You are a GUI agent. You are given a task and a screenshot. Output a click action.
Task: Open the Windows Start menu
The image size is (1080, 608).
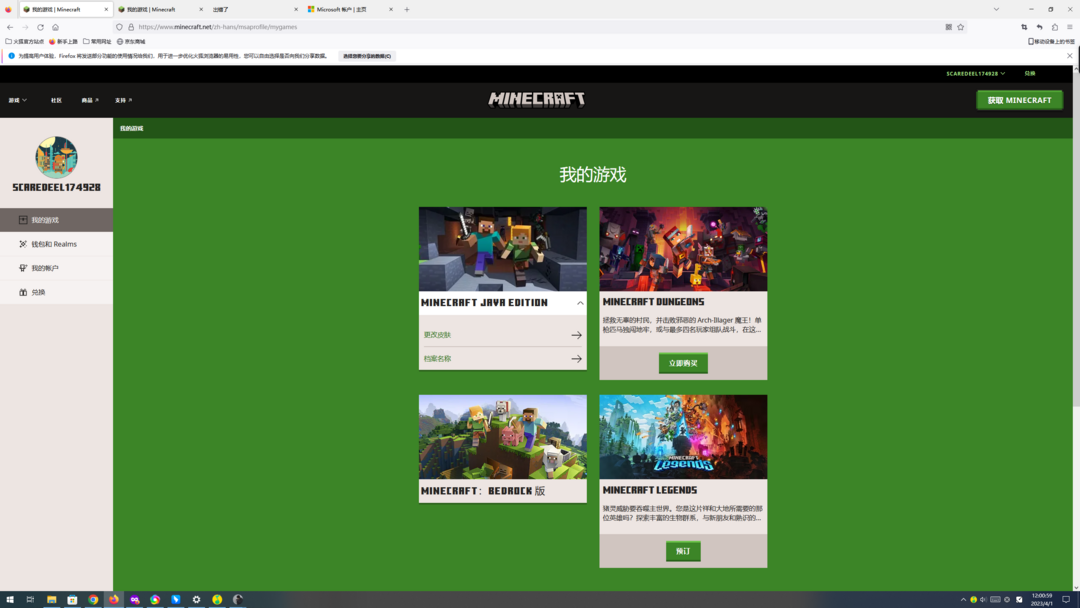click(x=10, y=599)
